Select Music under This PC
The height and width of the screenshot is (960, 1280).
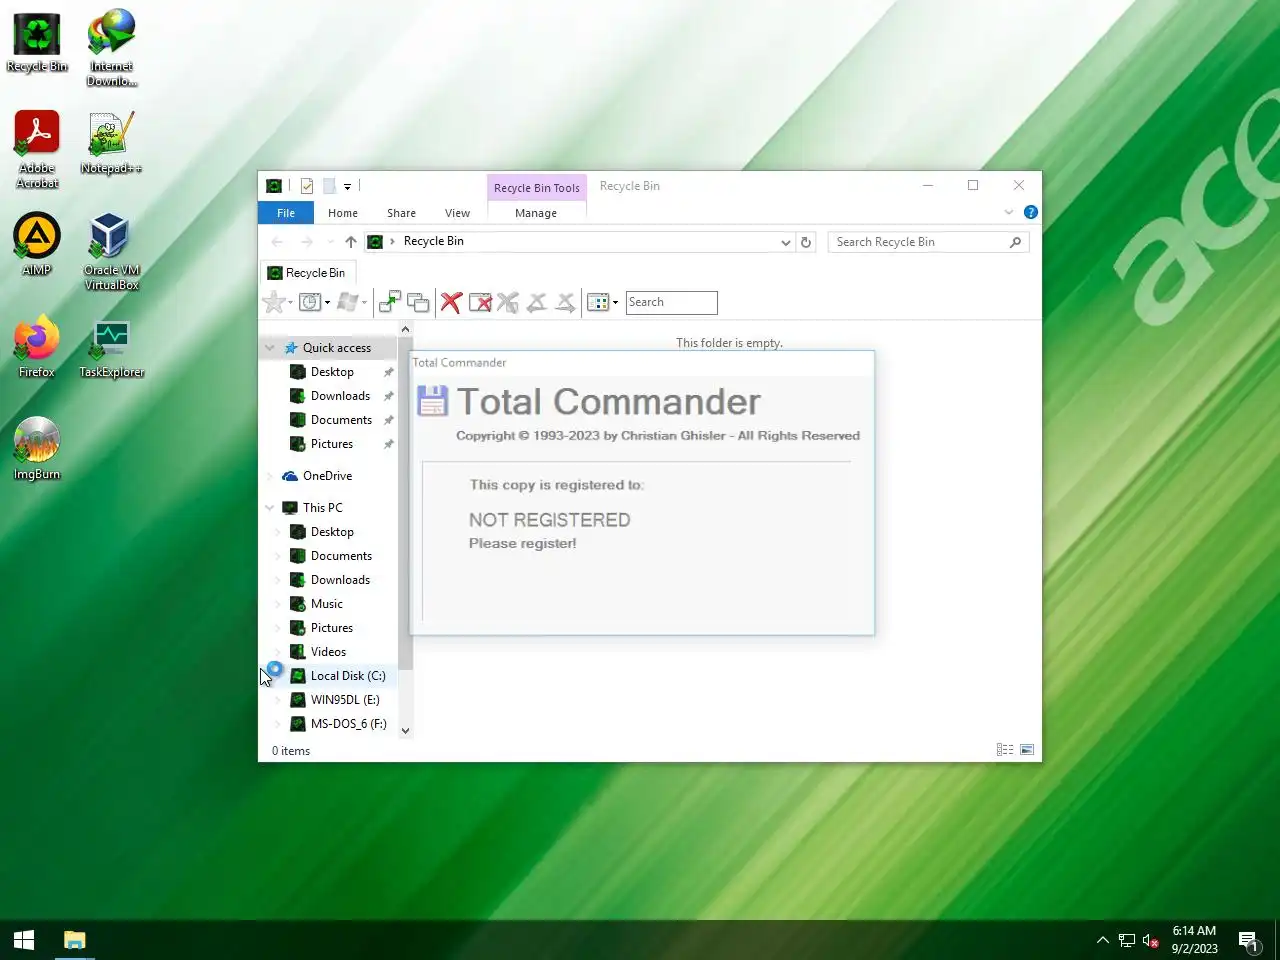pos(327,604)
